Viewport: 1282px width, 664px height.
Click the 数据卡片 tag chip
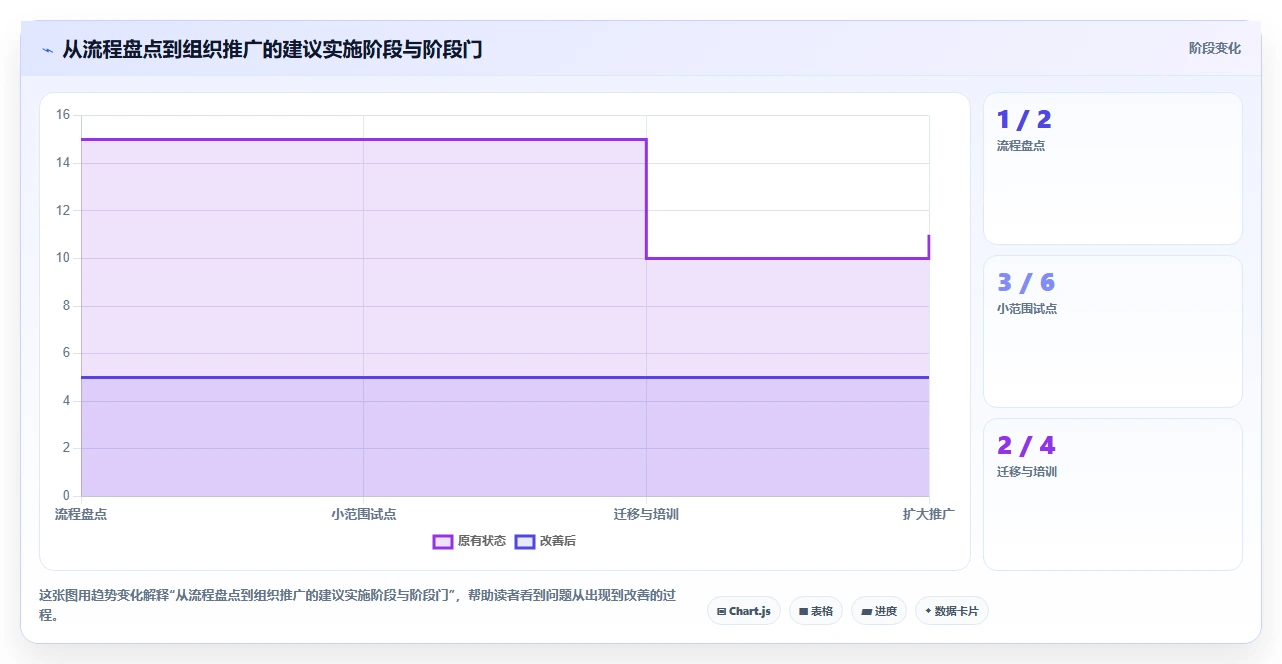(x=952, y=611)
